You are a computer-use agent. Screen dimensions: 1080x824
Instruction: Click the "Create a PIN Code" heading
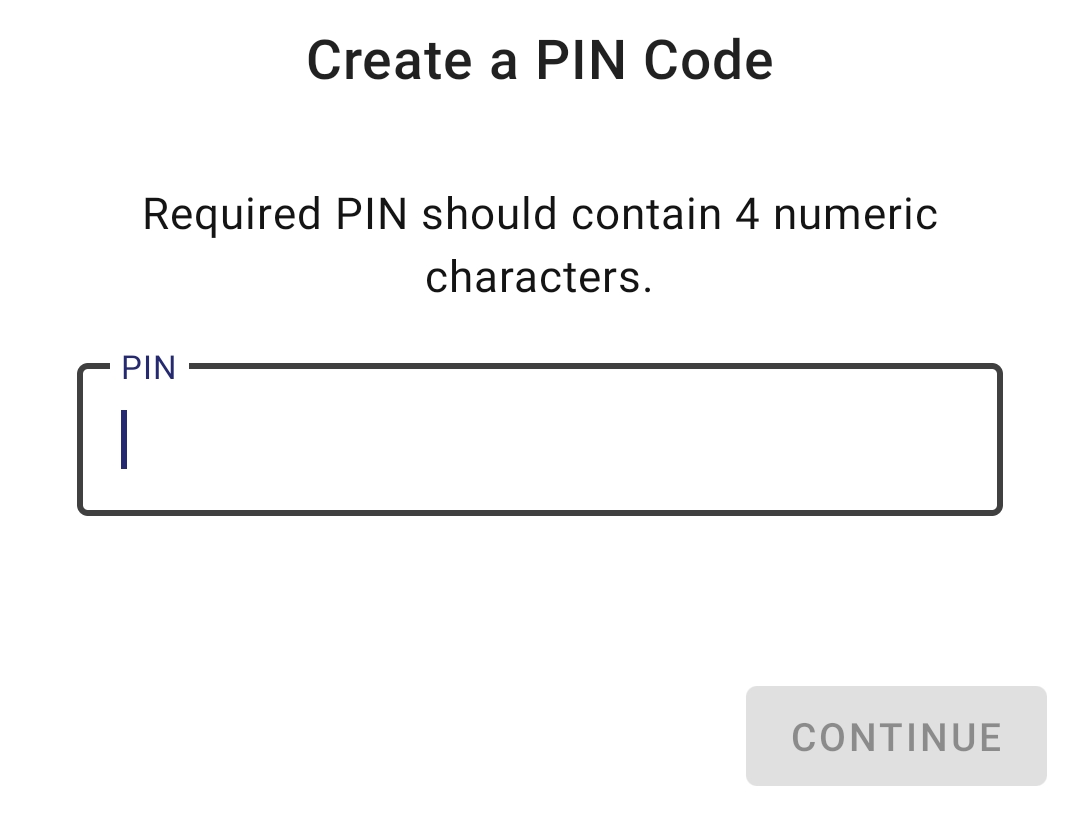tap(540, 60)
